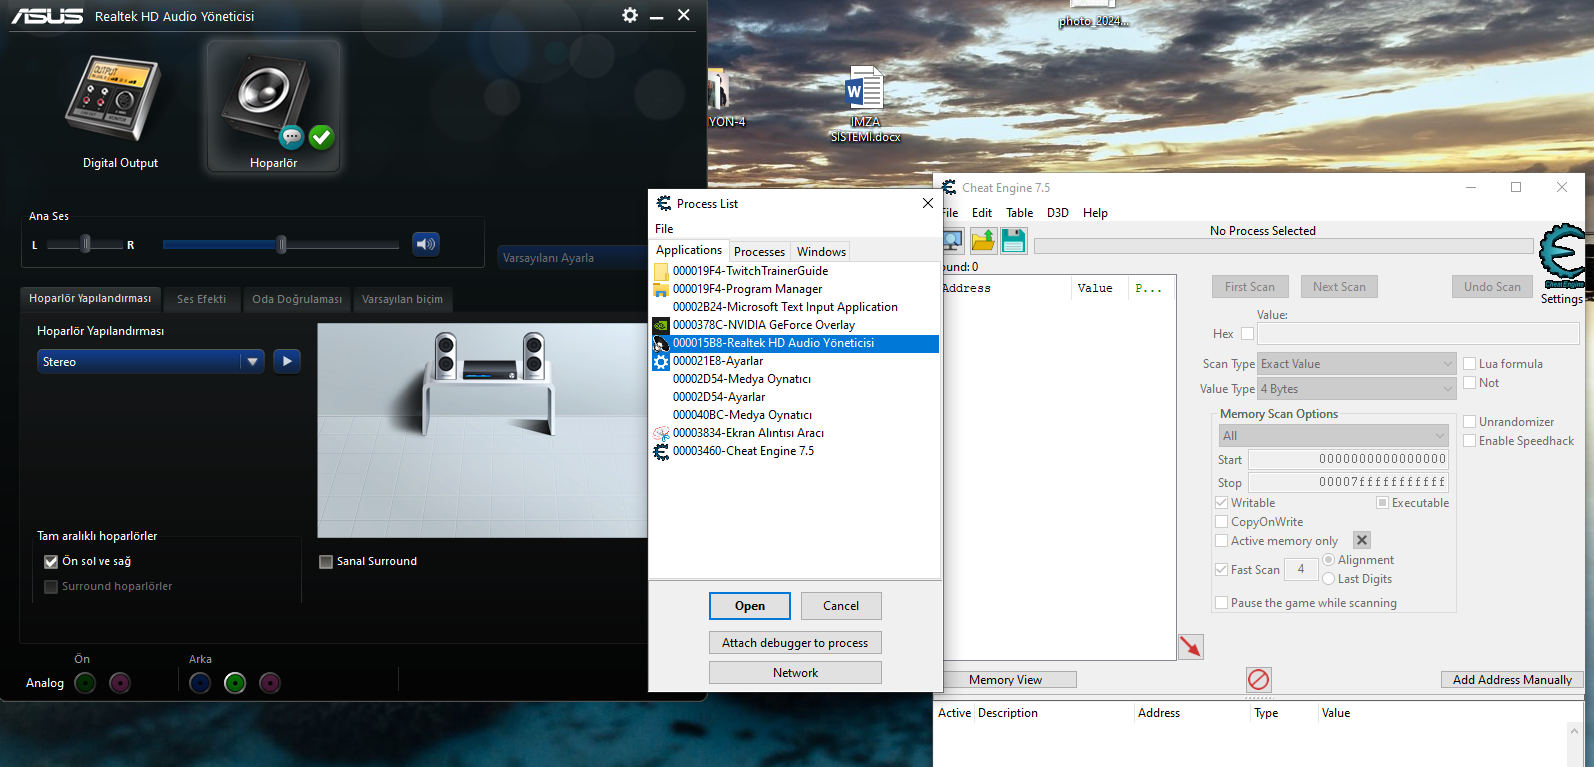Switch to Windows tab in Process List
Screen dimensions: 1594x767
(821, 252)
